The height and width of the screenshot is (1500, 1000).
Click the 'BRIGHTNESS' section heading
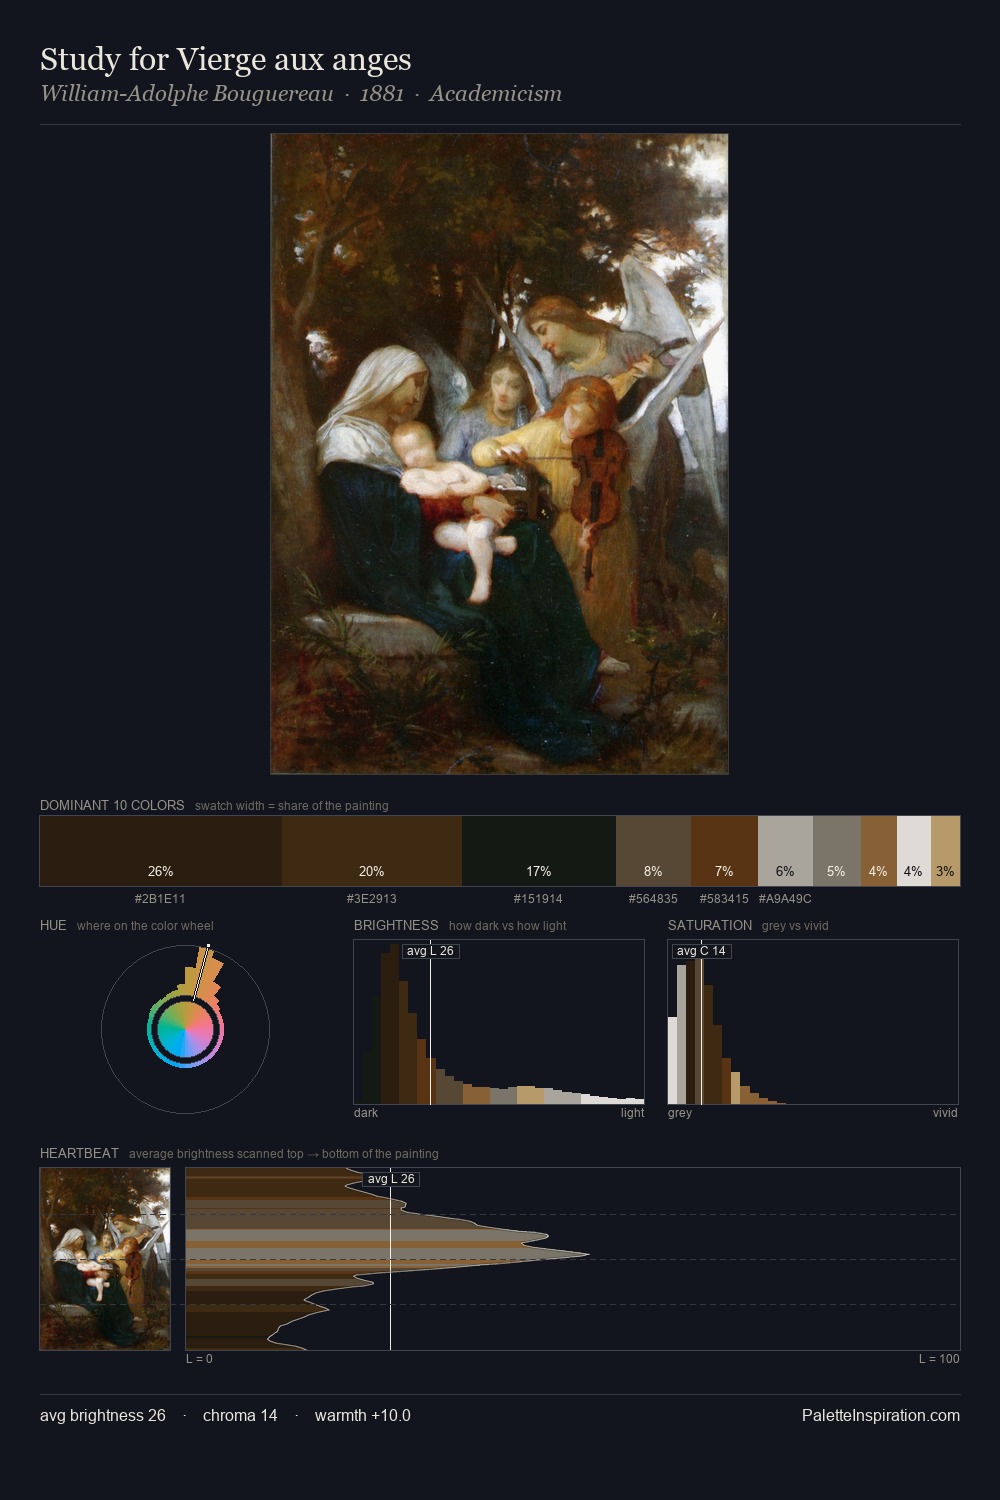(x=396, y=926)
